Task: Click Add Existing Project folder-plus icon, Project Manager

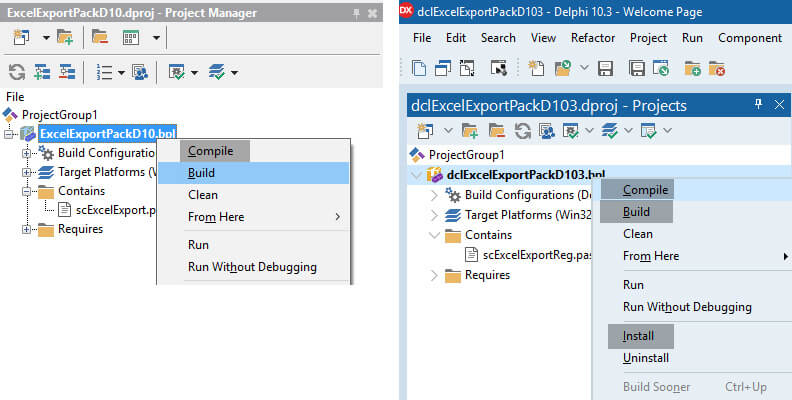Action: [x=65, y=37]
